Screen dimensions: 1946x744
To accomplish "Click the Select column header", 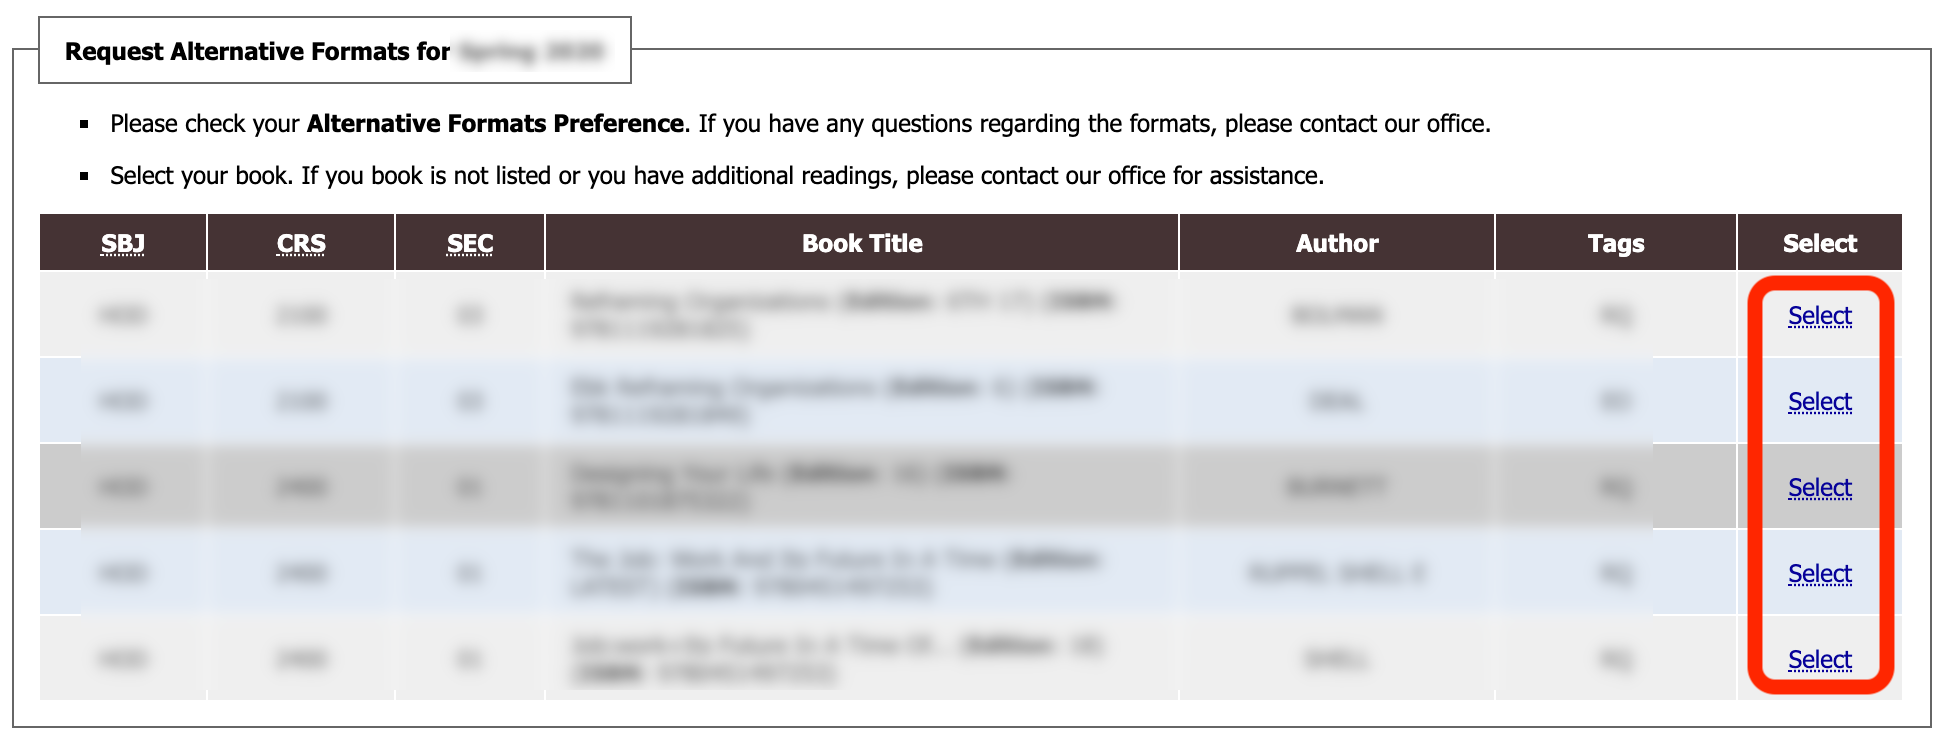I will [1819, 242].
